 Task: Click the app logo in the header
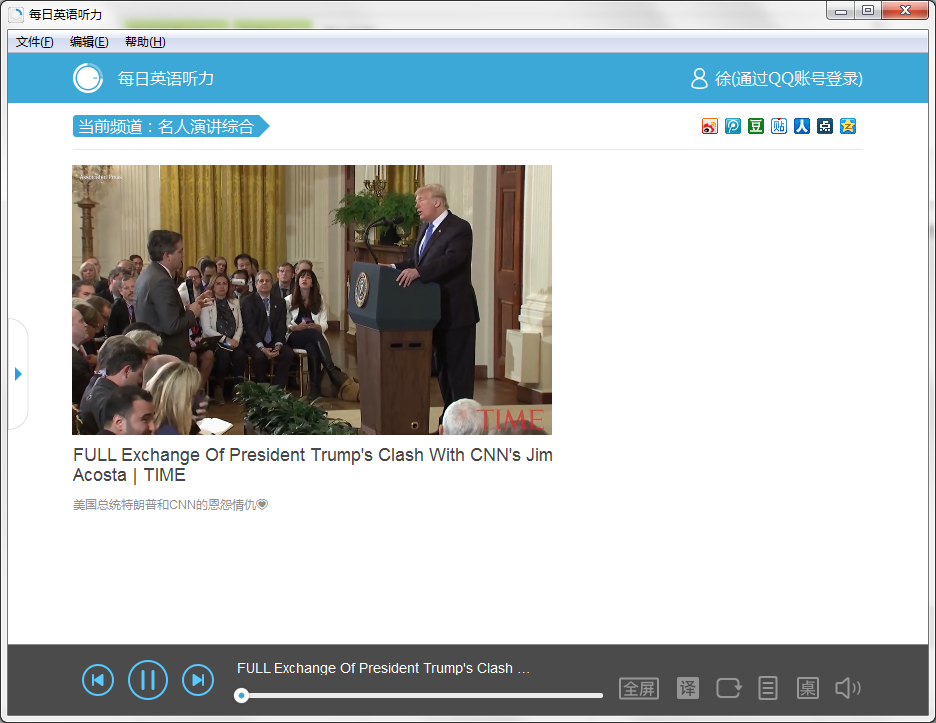(88, 78)
